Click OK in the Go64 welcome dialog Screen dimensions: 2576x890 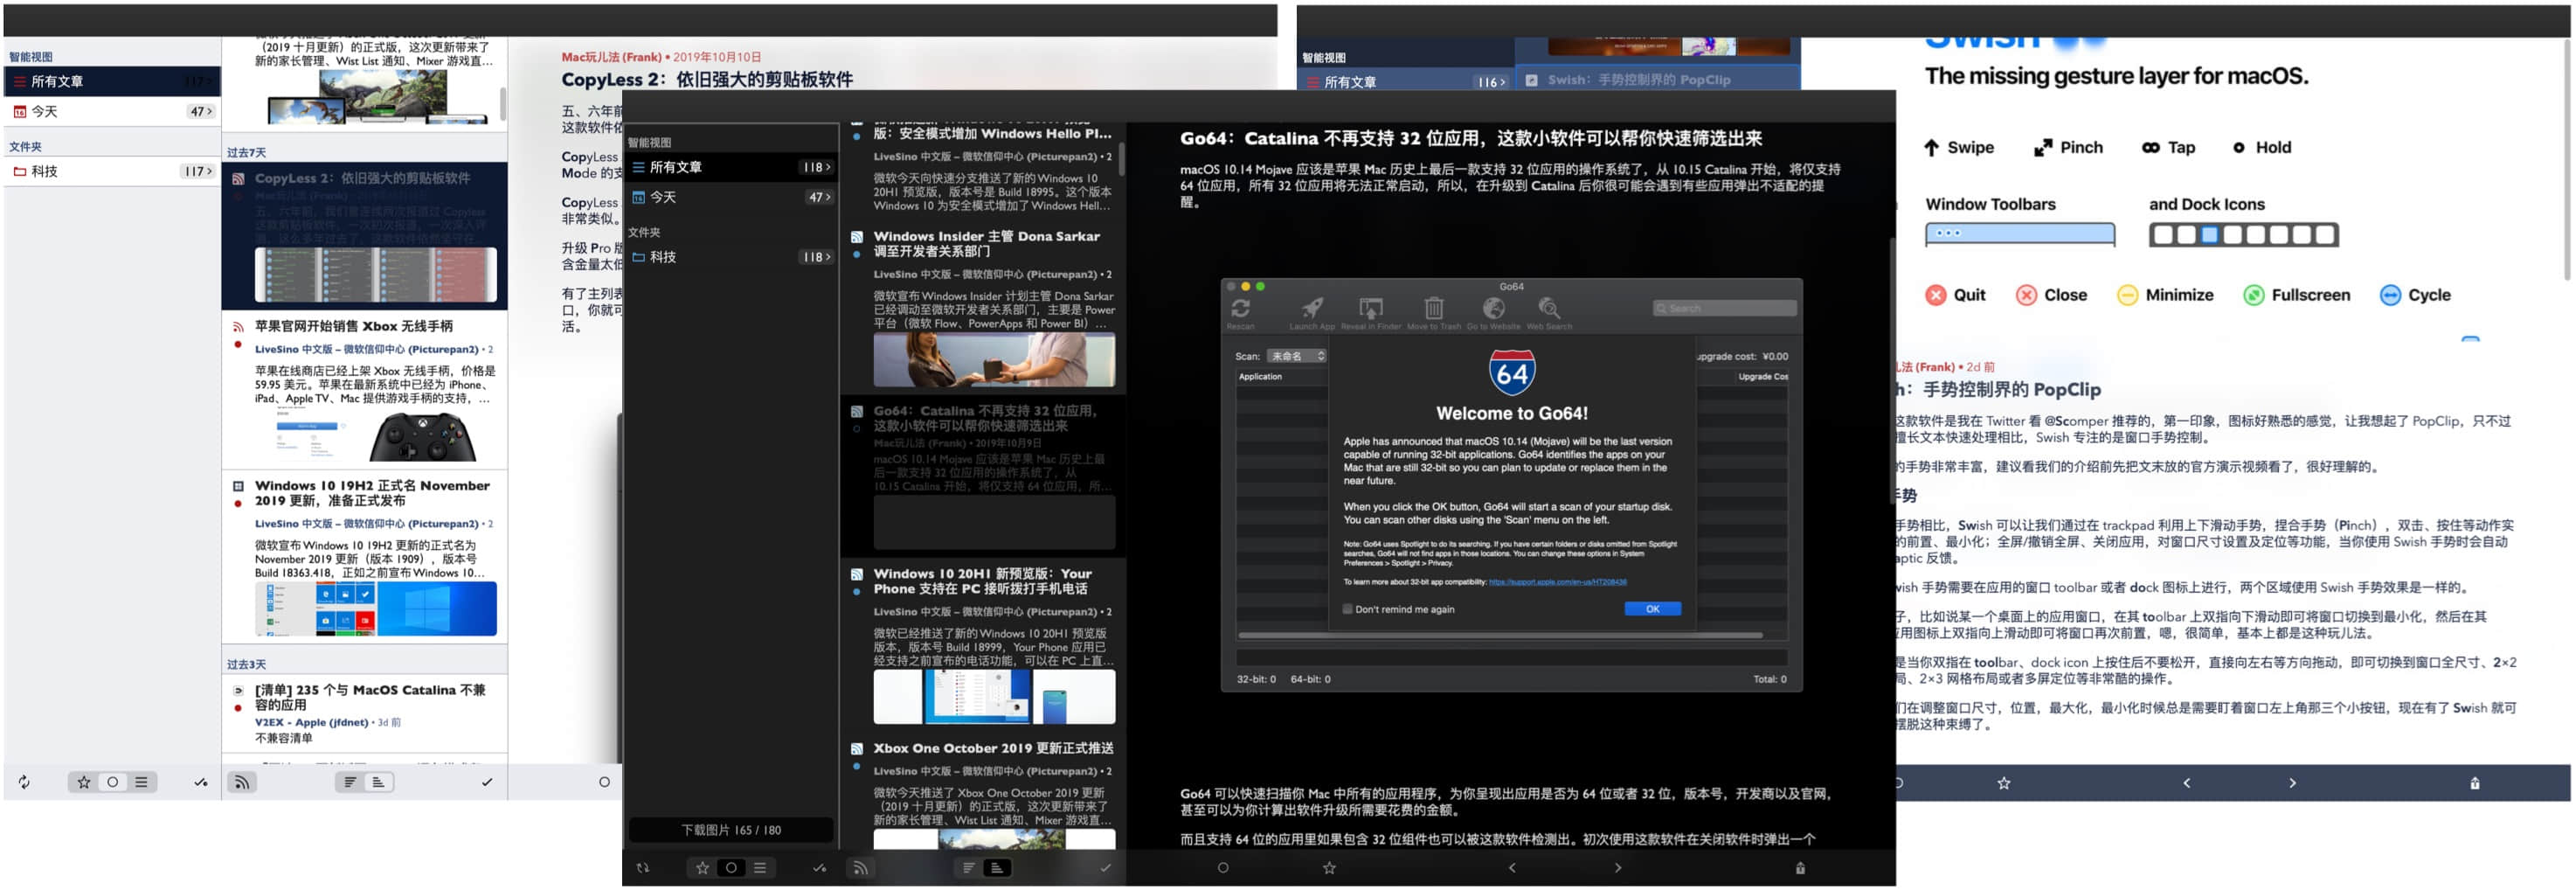tap(1652, 609)
